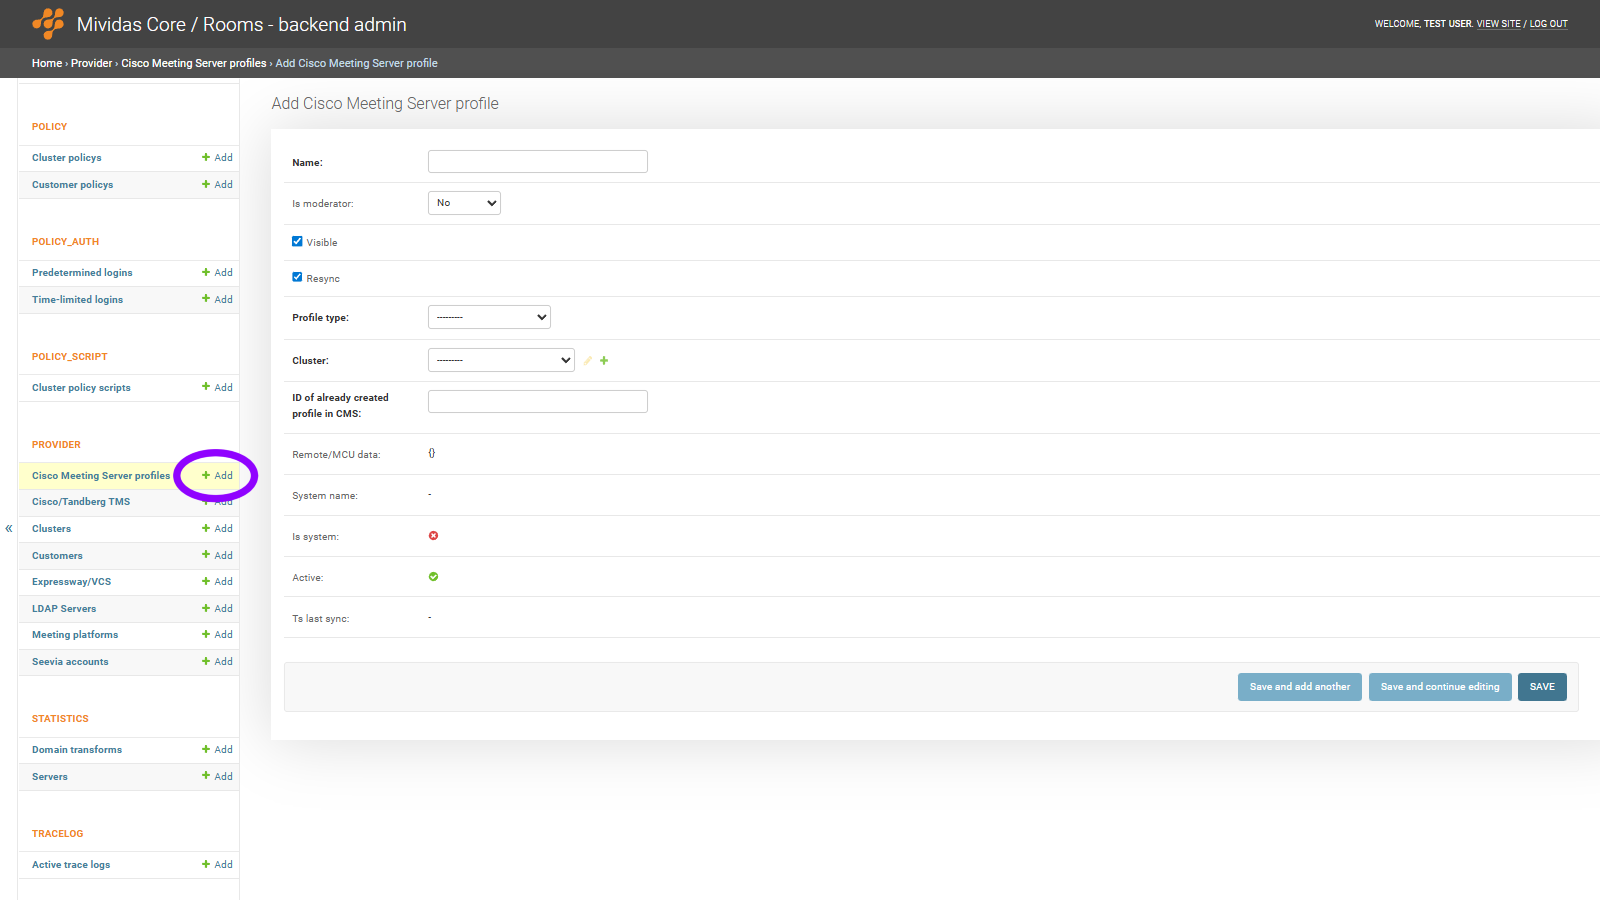1600x900 pixels.
Task: Go to Provider in the breadcrumb
Action: click(91, 63)
